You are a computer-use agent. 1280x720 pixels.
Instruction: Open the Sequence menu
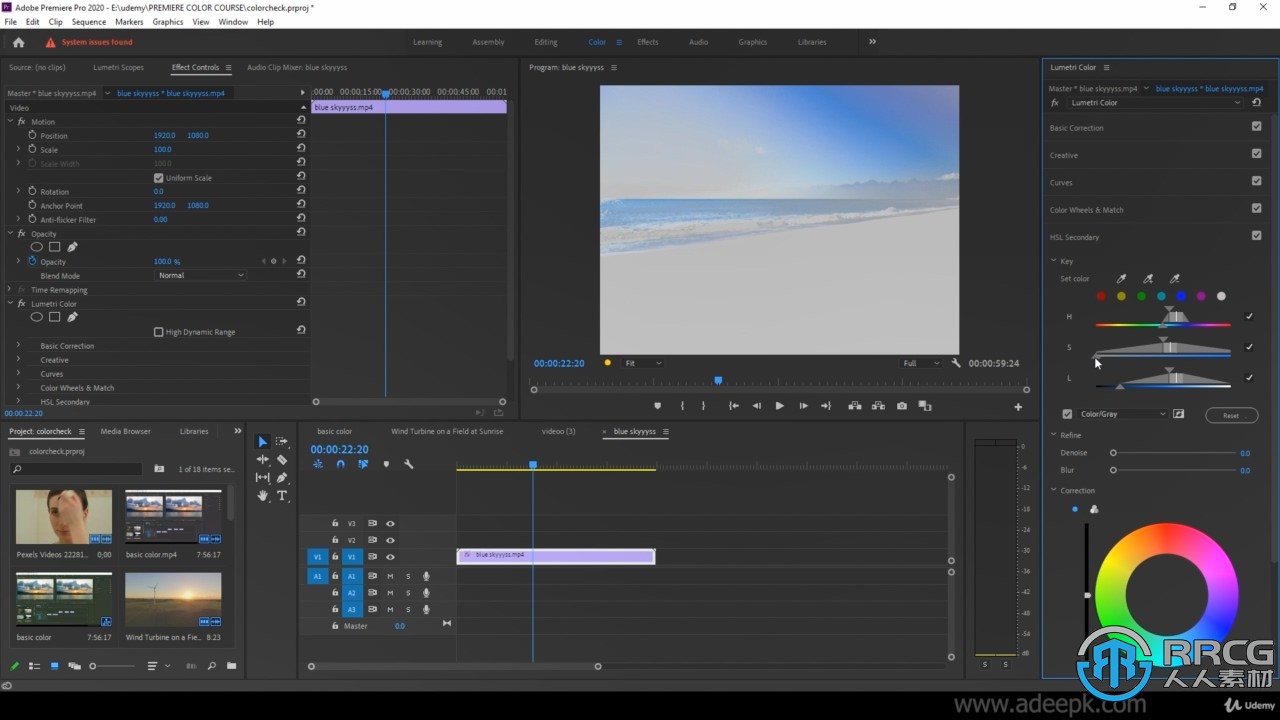[89, 21]
